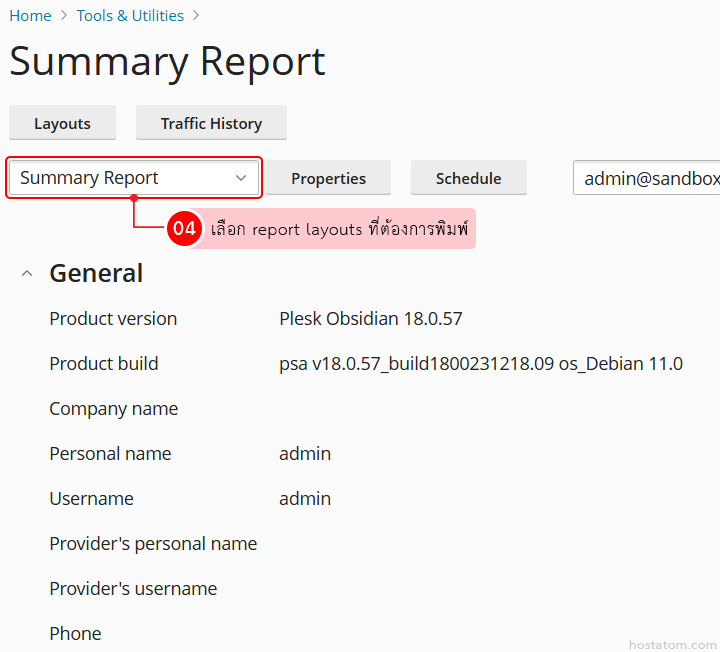Click the Summary Report page title
Image resolution: width=720 pixels, height=652 pixels.
pyautogui.click(x=167, y=62)
